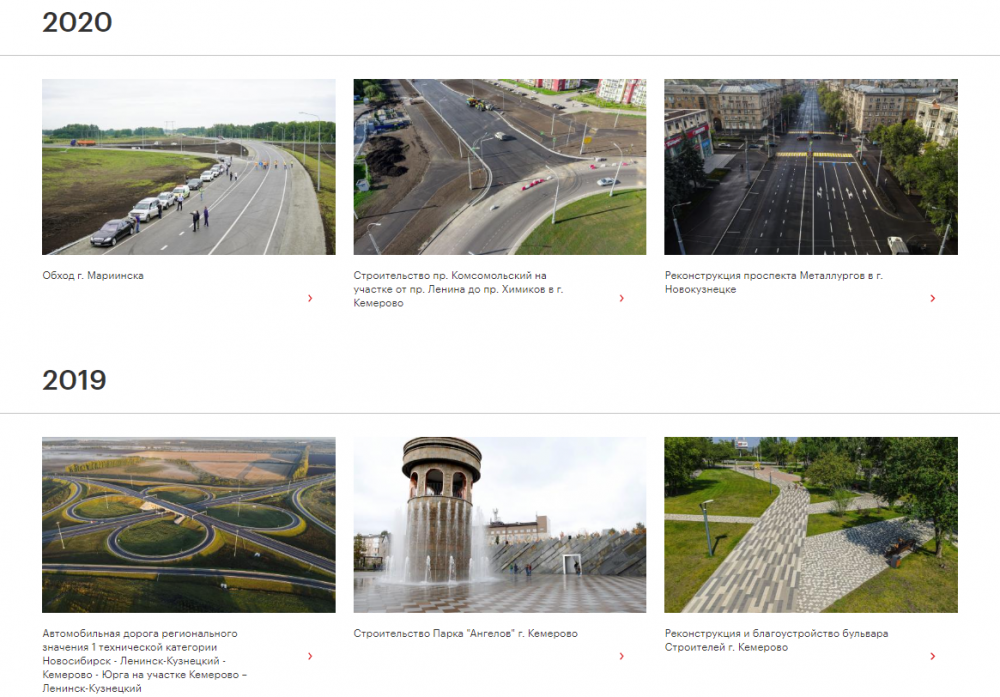The image size is (1000, 697).
Task: Click the 2020 section heading
Action: (x=77, y=23)
